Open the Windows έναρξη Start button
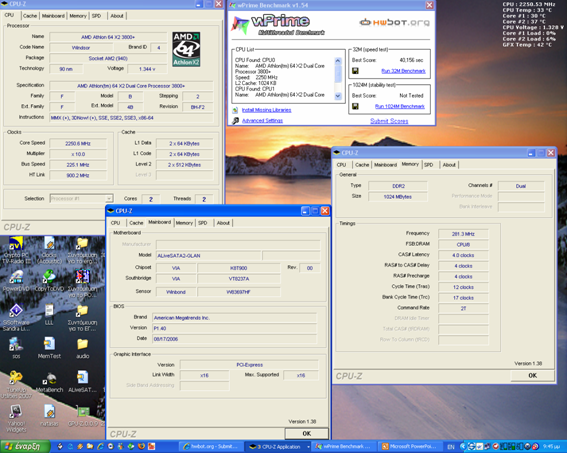The width and height of the screenshot is (567, 454). [25, 447]
